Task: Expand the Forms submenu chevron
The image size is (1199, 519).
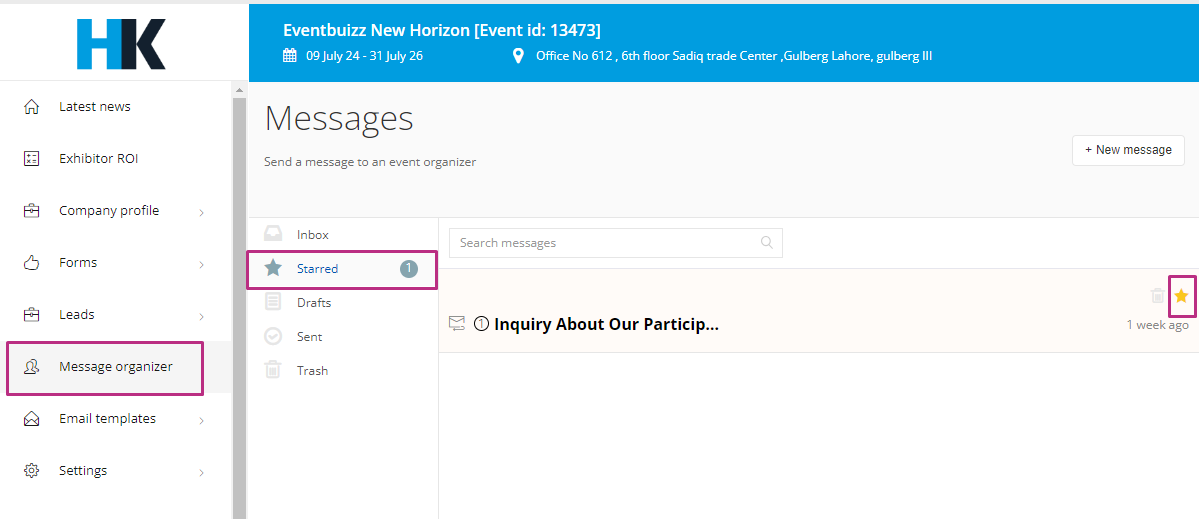Action: pos(202,264)
